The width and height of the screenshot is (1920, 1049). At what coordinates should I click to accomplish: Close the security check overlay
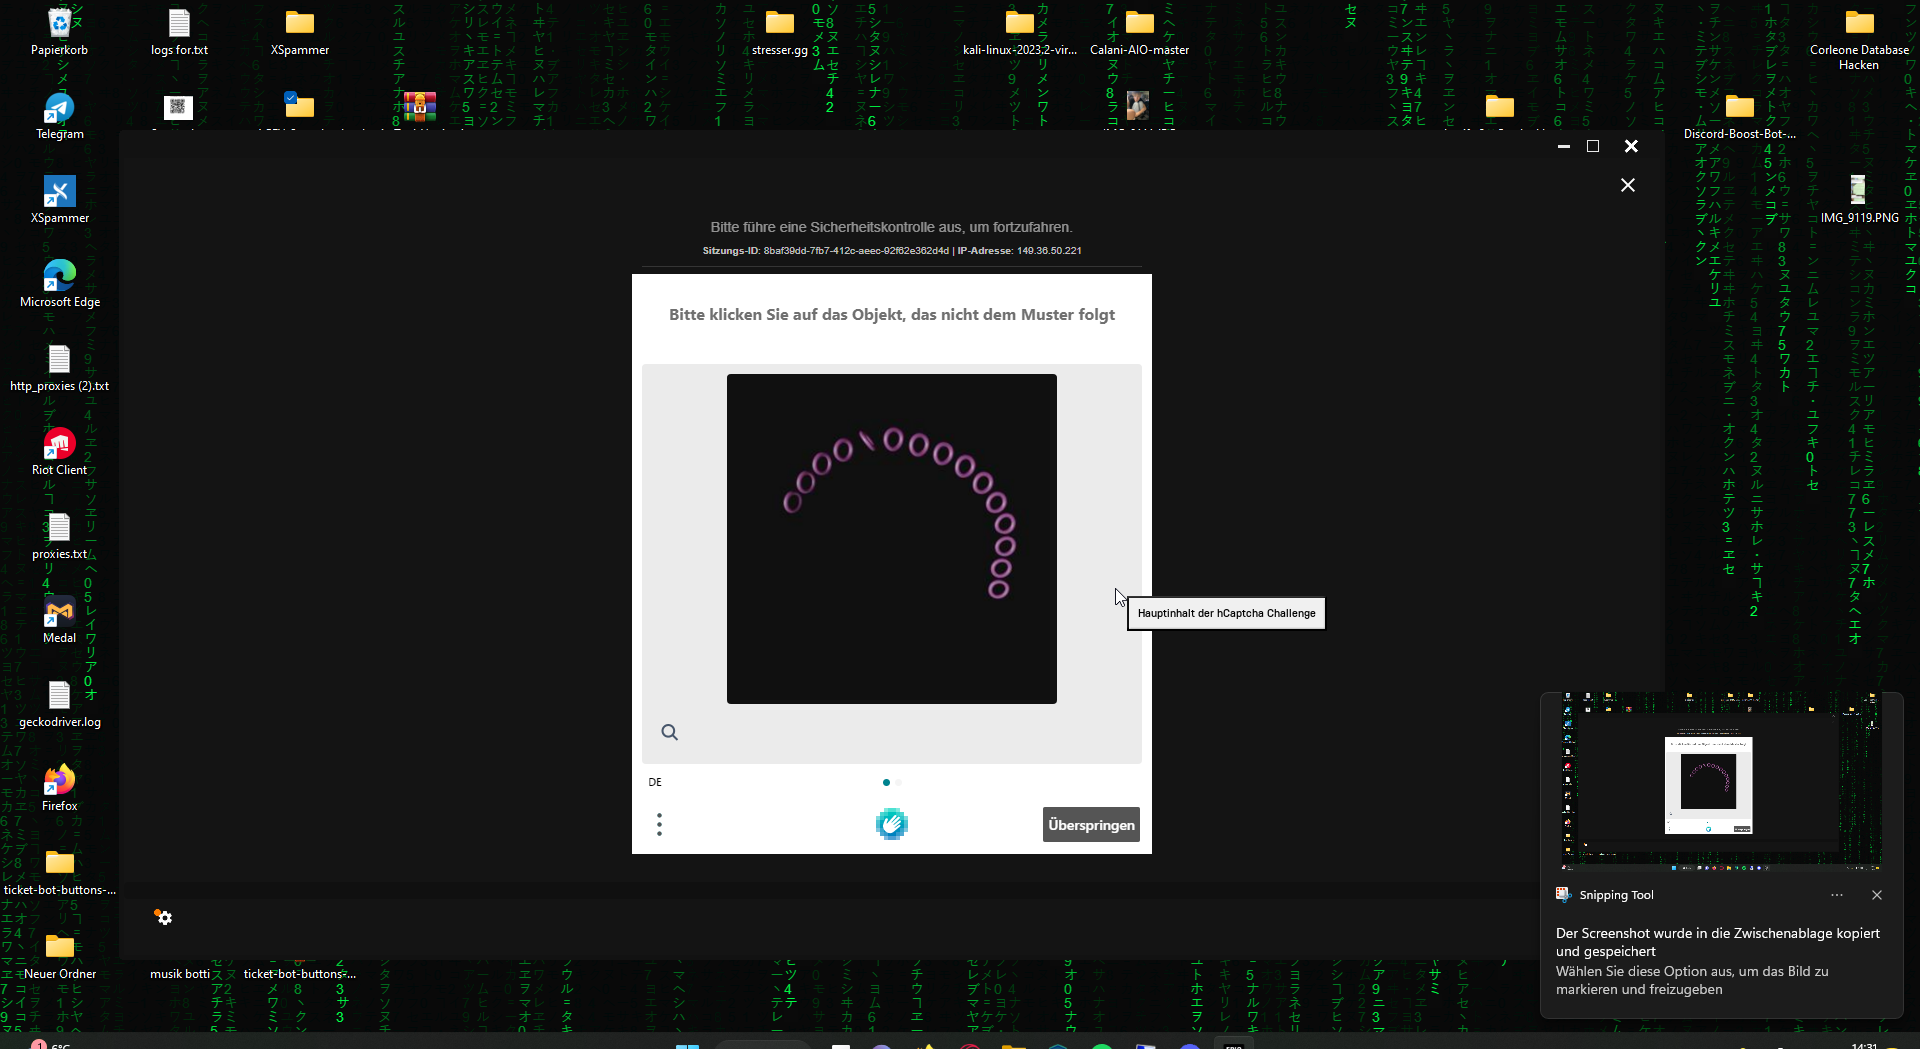point(1628,185)
